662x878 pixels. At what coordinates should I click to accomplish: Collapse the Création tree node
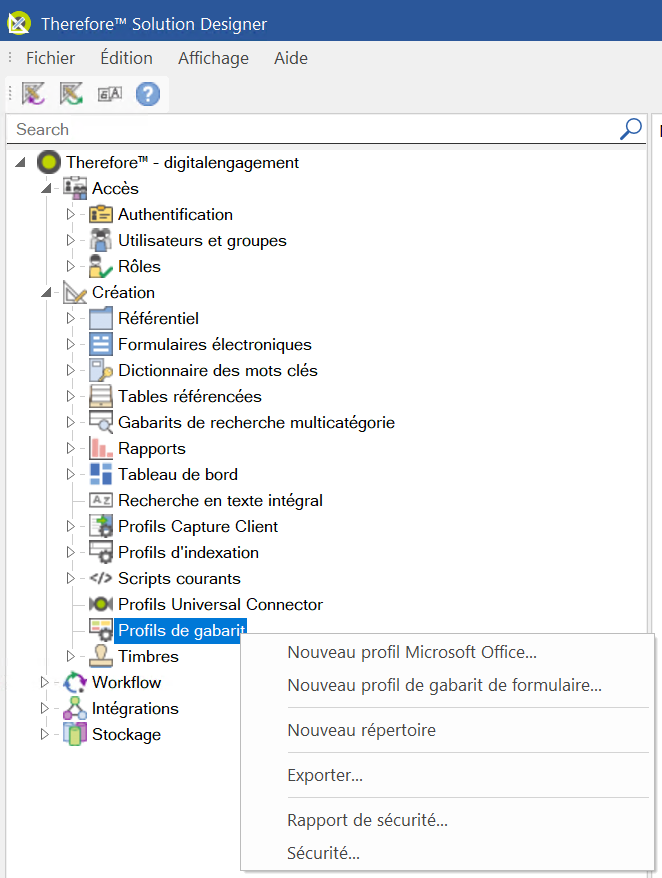click(46, 292)
